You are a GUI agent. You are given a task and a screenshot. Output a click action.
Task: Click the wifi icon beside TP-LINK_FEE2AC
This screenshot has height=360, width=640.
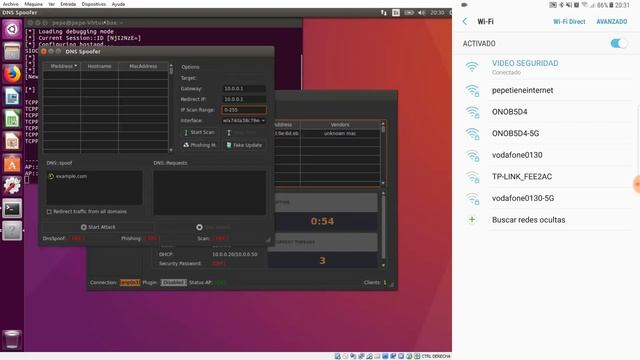pos(473,177)
